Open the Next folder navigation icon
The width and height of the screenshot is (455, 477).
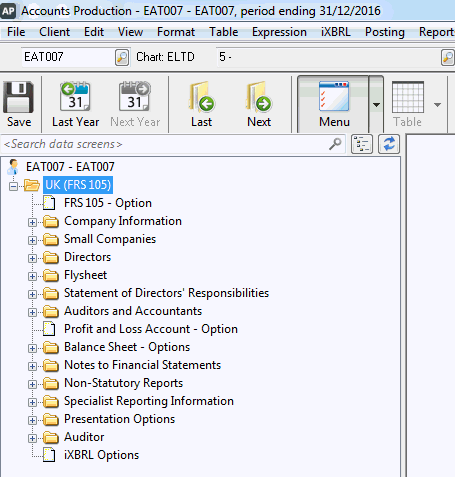(259, 96)
